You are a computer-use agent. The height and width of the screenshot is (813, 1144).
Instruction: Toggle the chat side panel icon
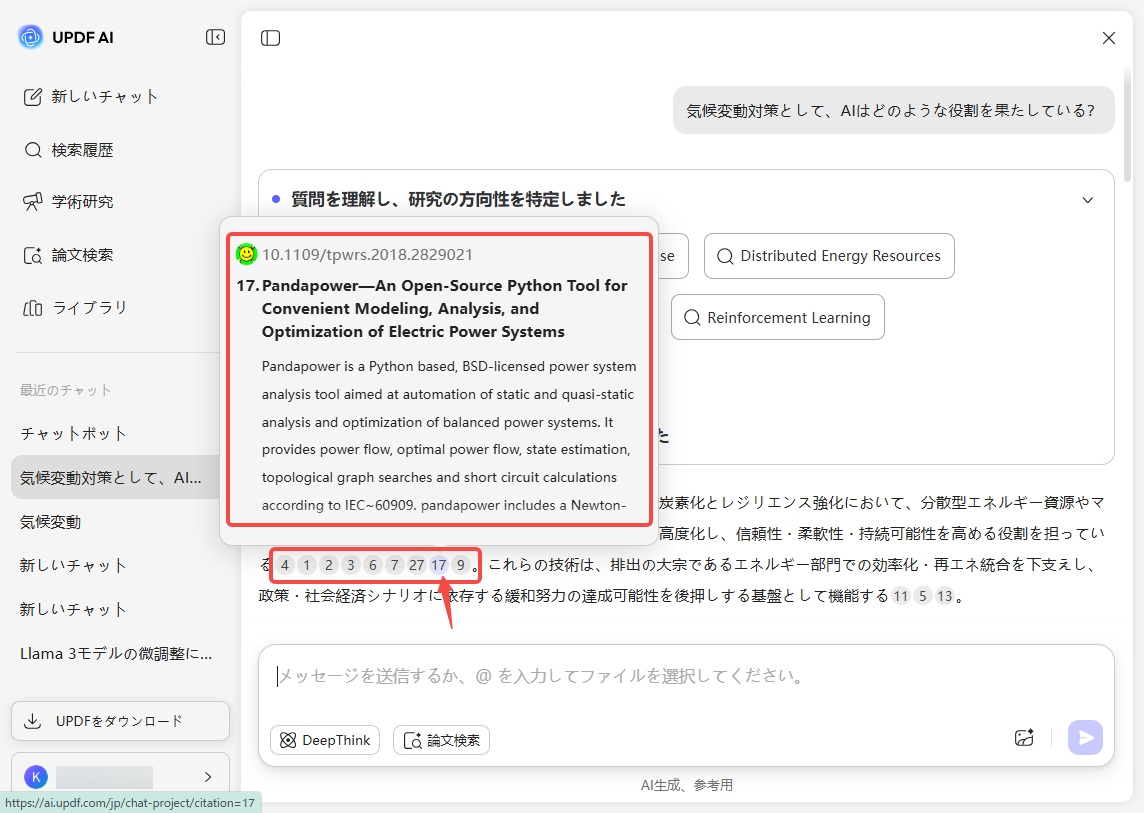(x=271, y=38)
